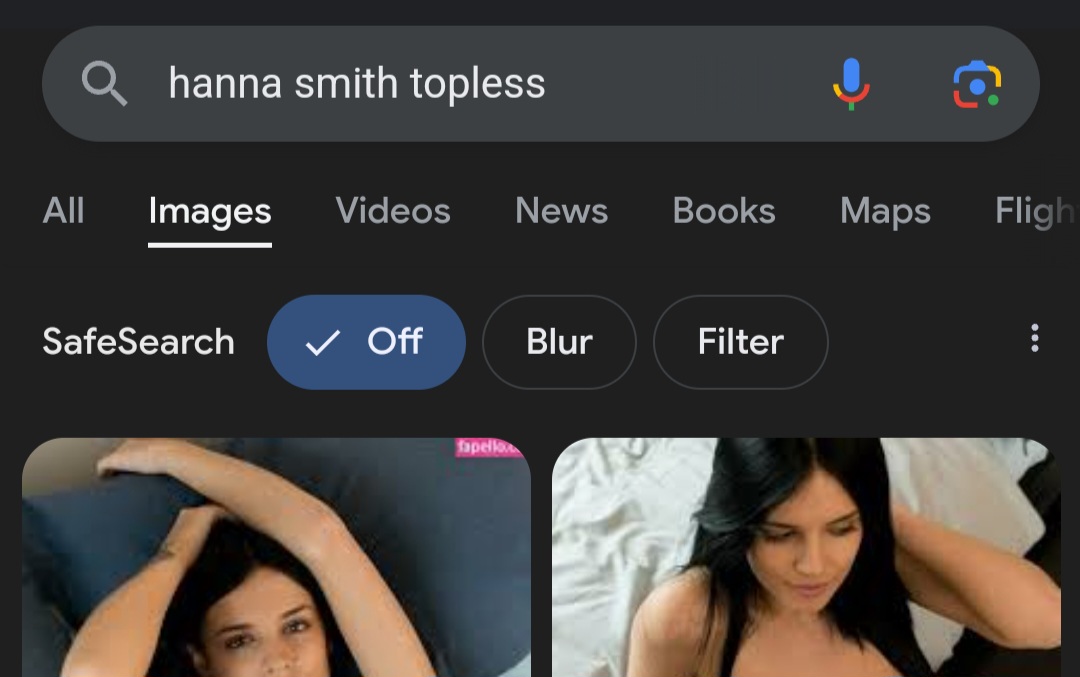This screenshot has width=1080, height=677.
Task: Go to the Videos tab
Action: pyautogui.click(x=393, y=211)
